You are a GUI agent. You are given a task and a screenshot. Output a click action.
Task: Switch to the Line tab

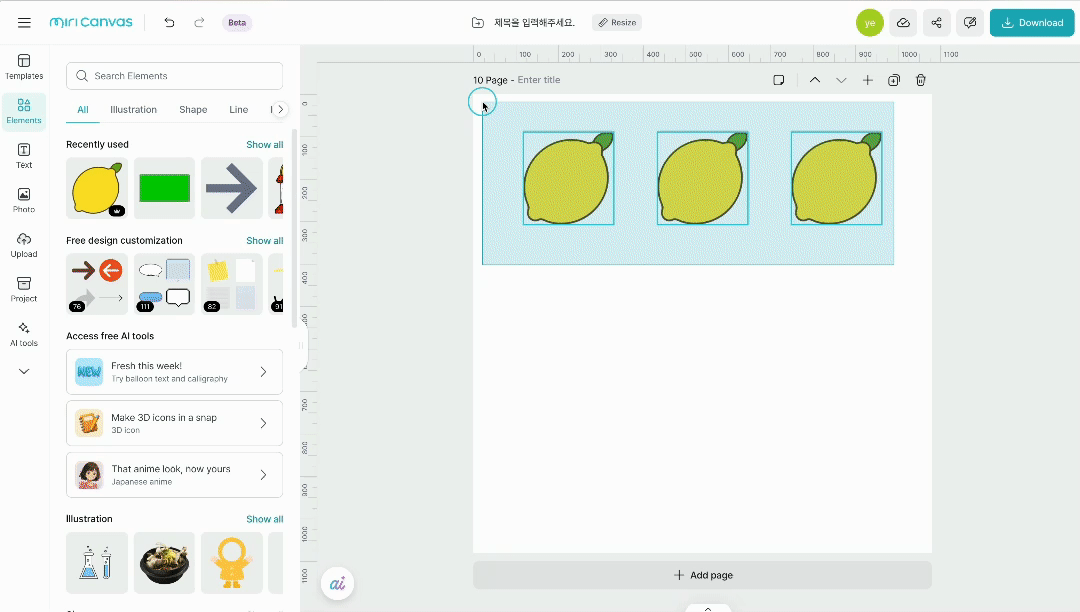[238, 109]
